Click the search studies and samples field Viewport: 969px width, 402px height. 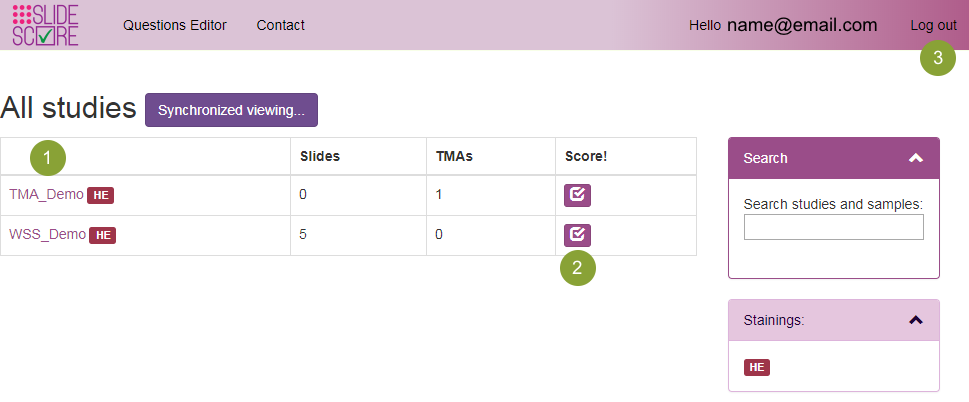[x=833, y=227]
